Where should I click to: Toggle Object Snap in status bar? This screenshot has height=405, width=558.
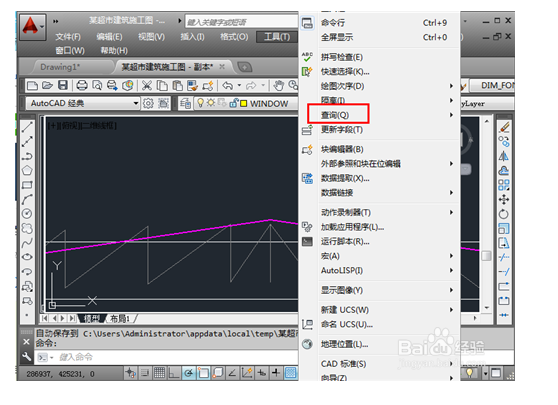click(203, 373)
